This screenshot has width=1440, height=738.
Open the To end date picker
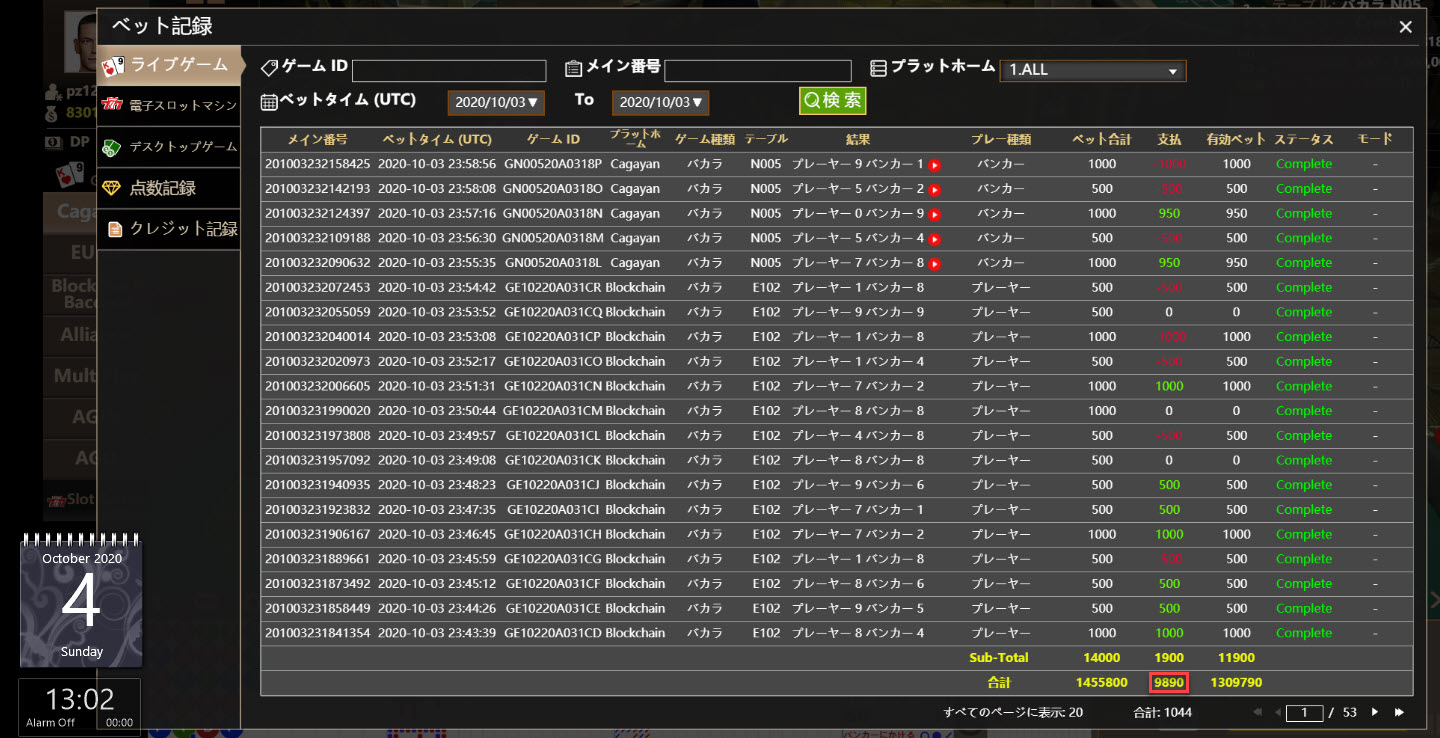(x=660, y=102)
